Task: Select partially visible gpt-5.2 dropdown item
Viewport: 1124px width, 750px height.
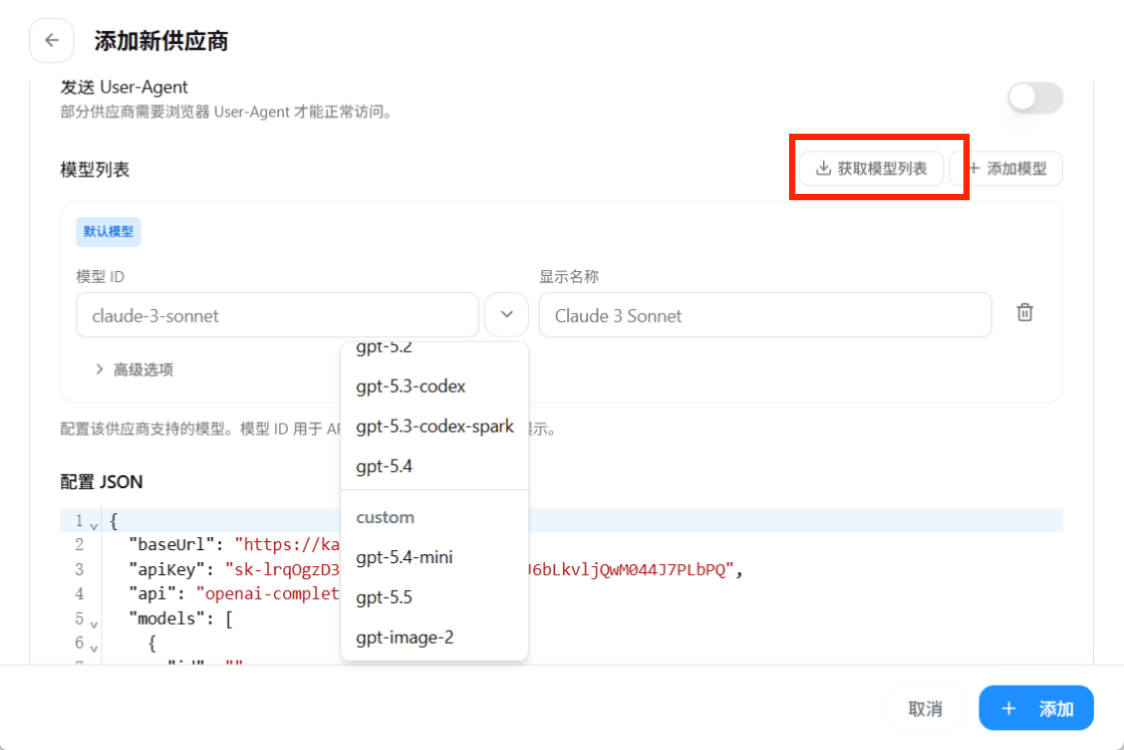Action: point(434,349)
